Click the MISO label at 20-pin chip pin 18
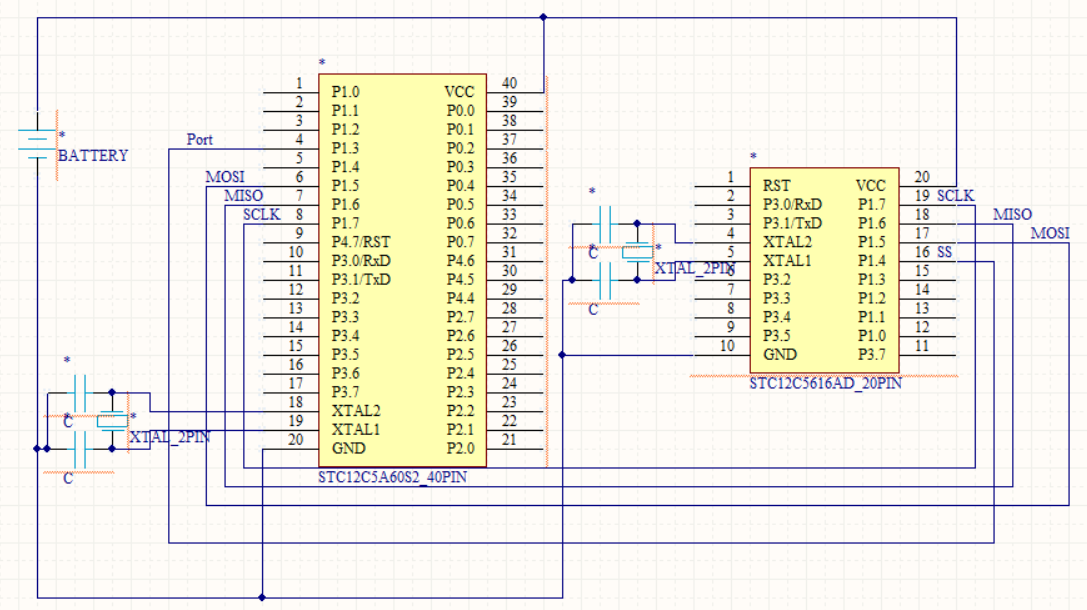 tap(1012, 214)
